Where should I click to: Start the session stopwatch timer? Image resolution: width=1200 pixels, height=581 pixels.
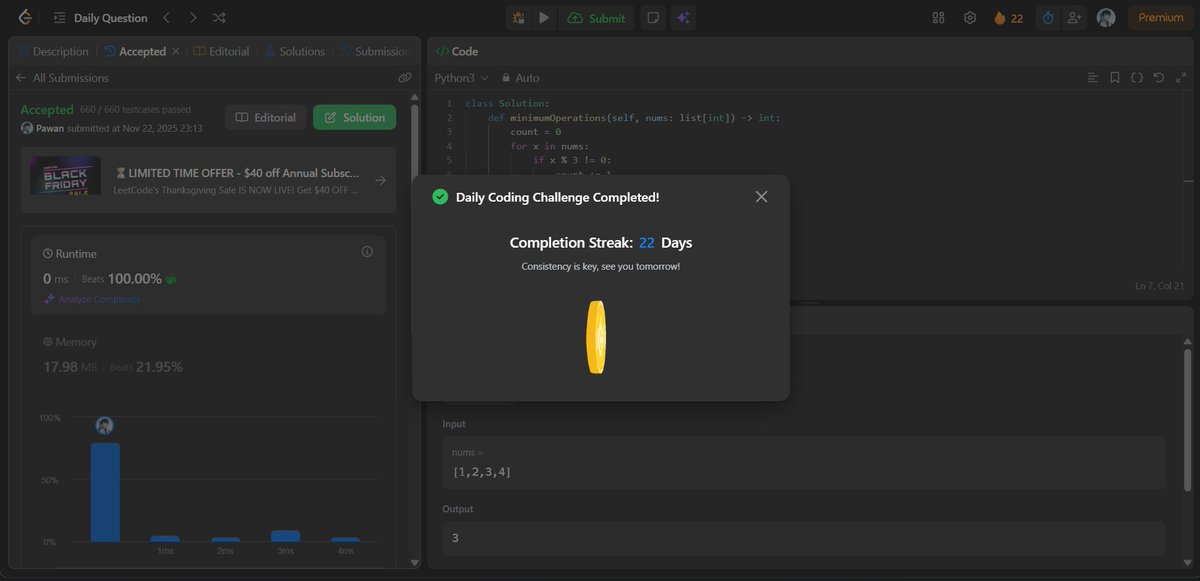point(1046,17)
